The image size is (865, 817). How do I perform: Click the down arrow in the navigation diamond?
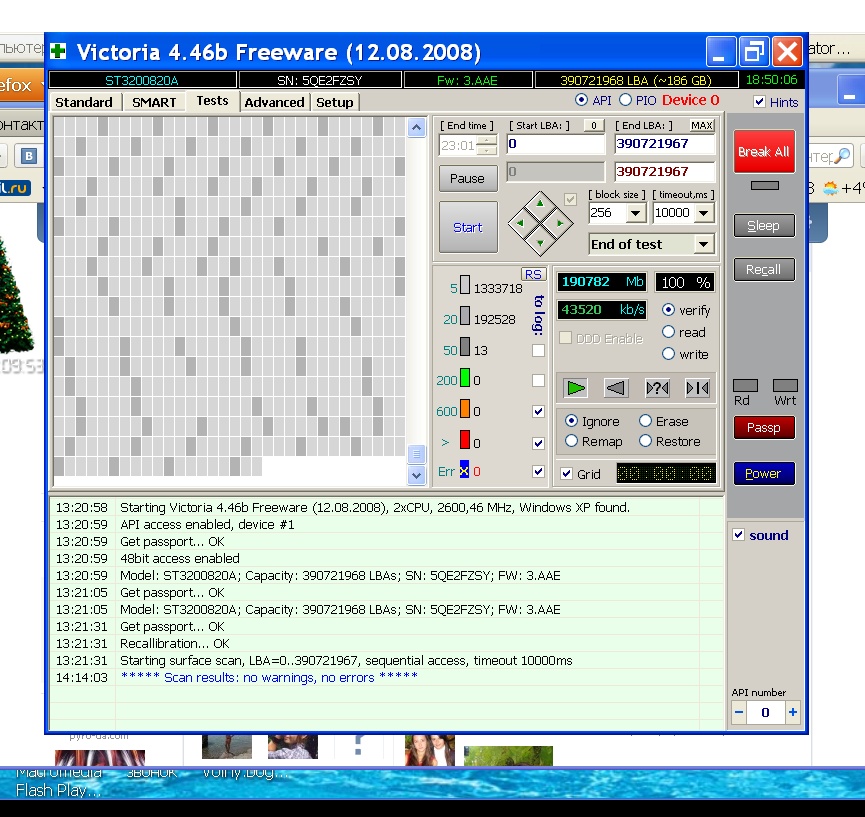coord(540,243)
